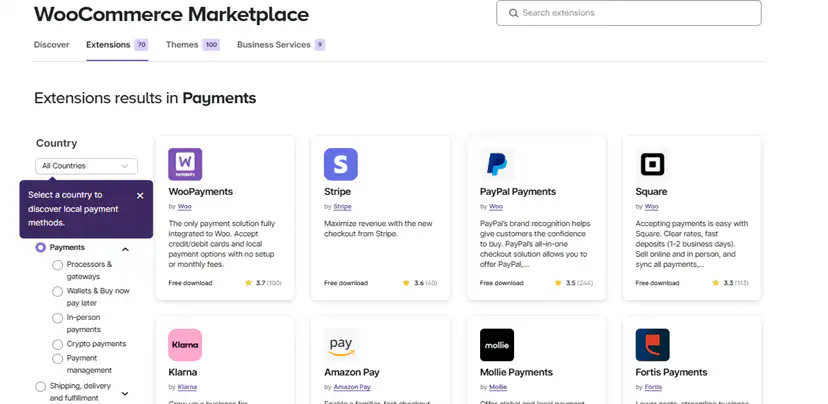The image size is (828, 404).
Task: Click the PayPal Payments logo icon
Action: click(x=496, y=164)
